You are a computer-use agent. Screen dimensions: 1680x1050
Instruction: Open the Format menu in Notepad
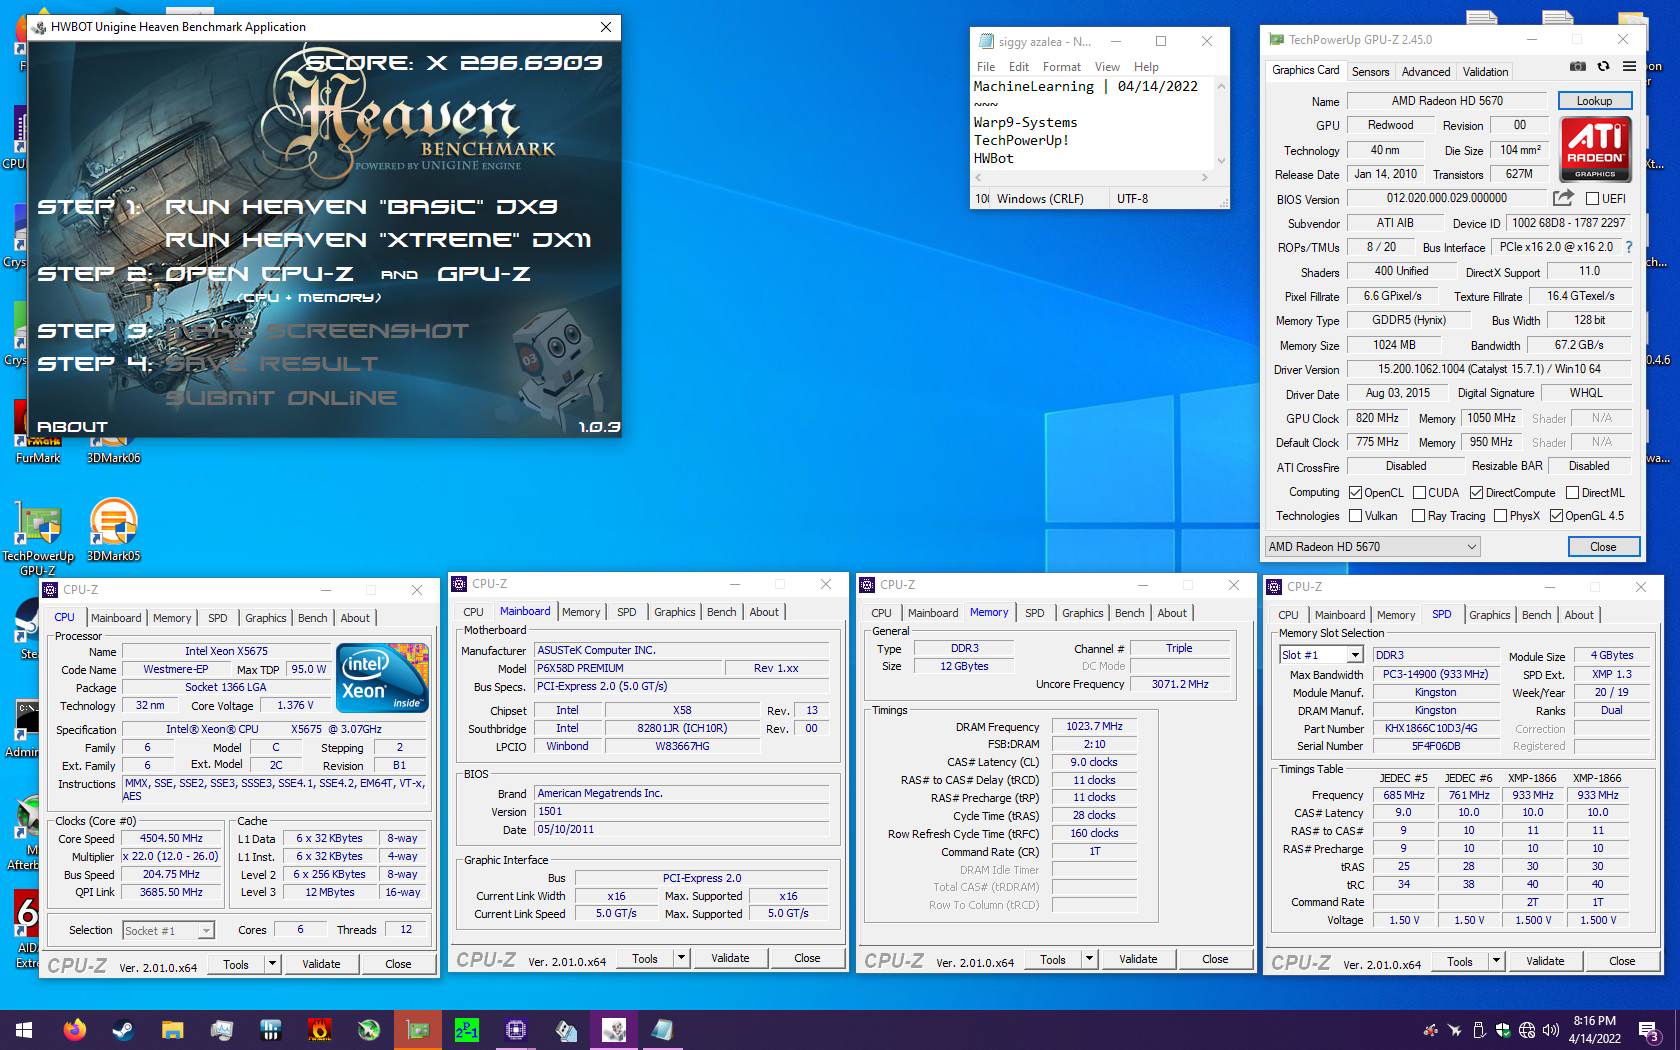point(1061,67)
